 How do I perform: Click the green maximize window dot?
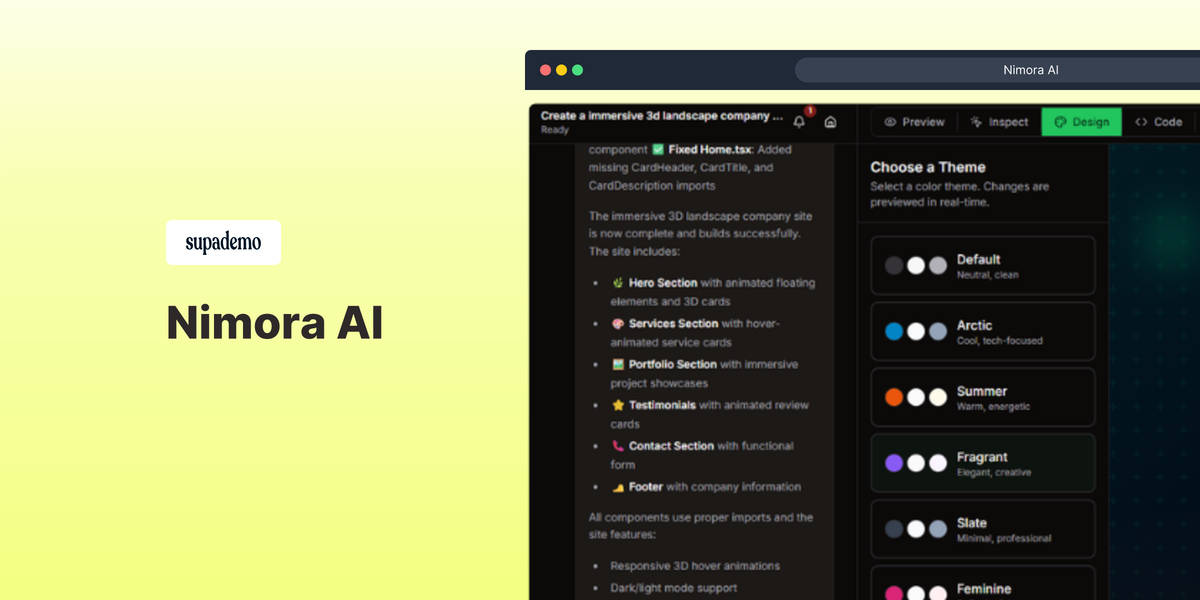(x=577, y=70)
